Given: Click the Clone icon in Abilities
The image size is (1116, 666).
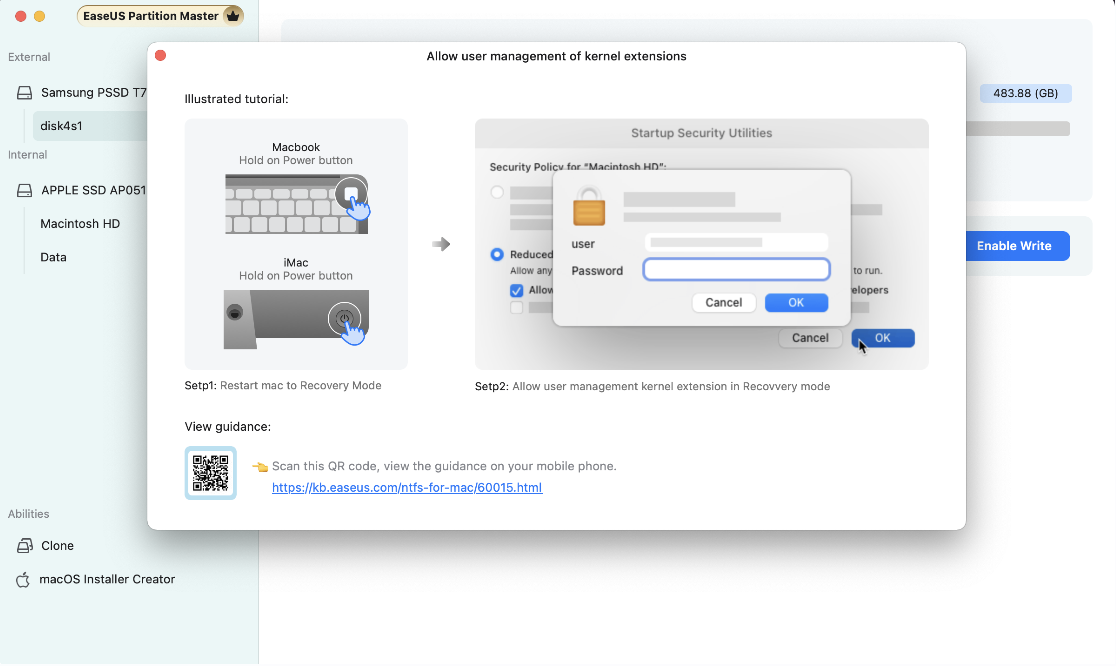Looking at the screenshot, I should (x=24, y=546).
